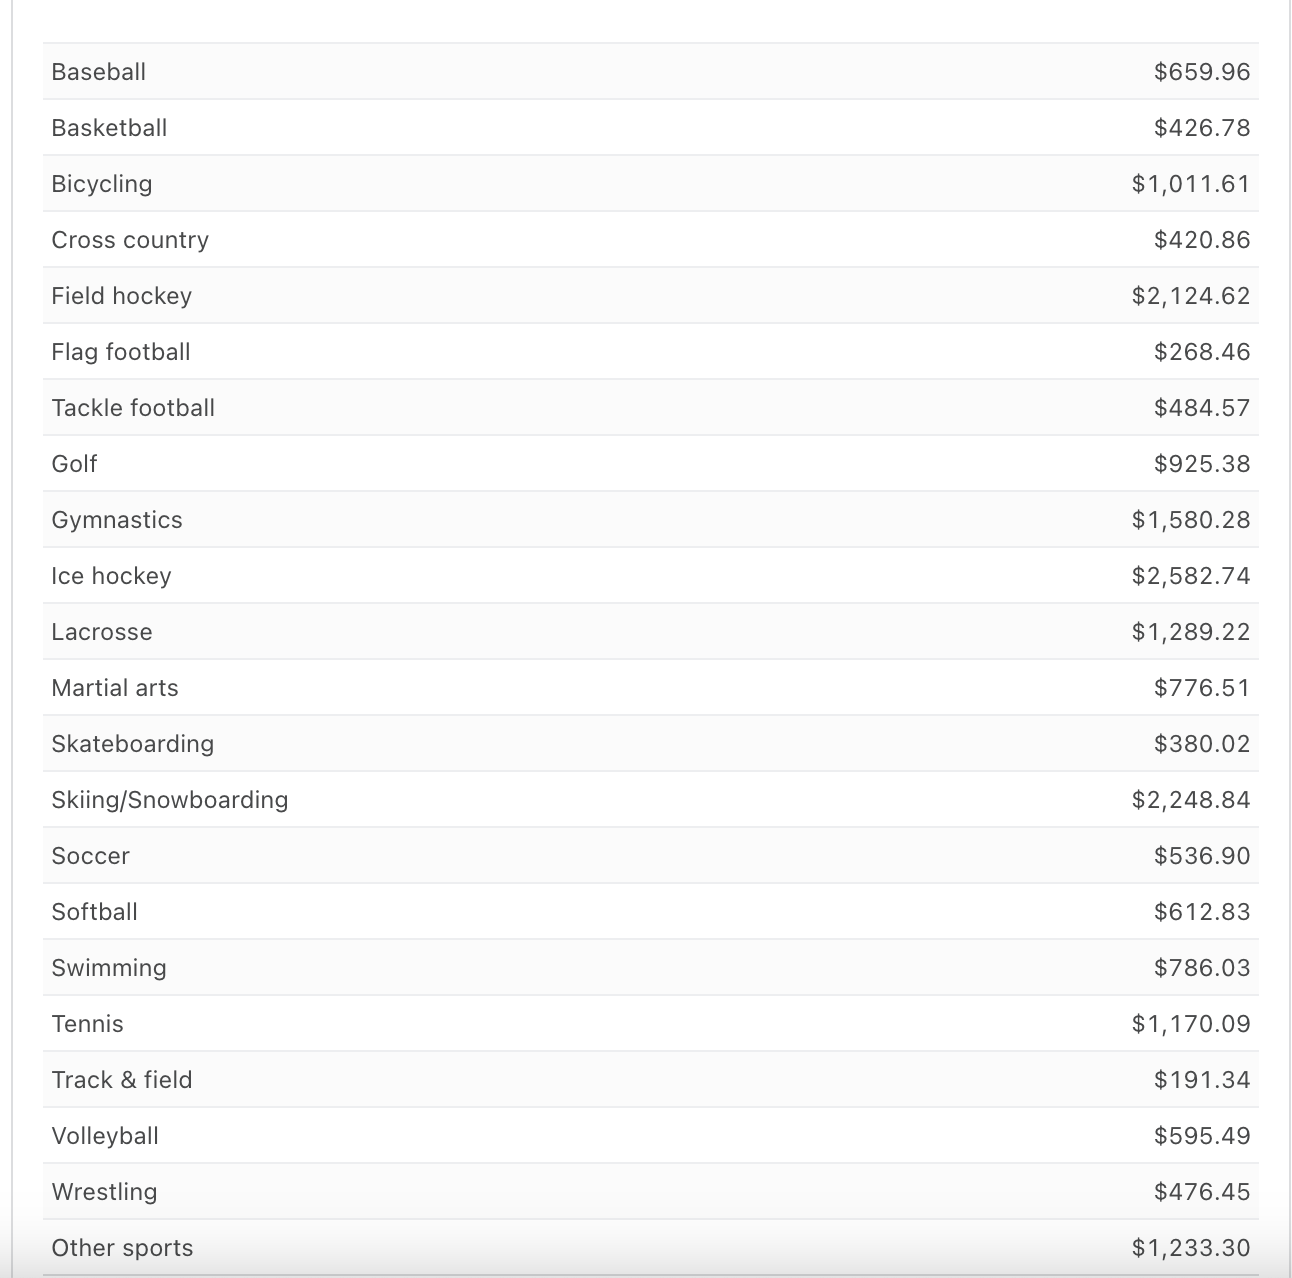
Task: Click Ice hockey amount $2,582.74
Action: pyautogui.click(x=1191, y=576)
